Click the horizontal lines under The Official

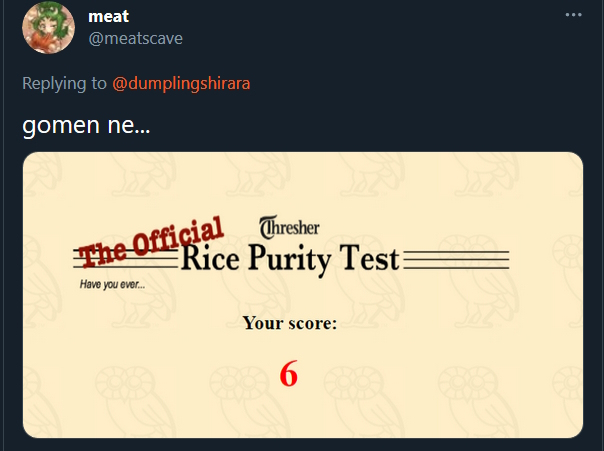(x=126, y=259)
